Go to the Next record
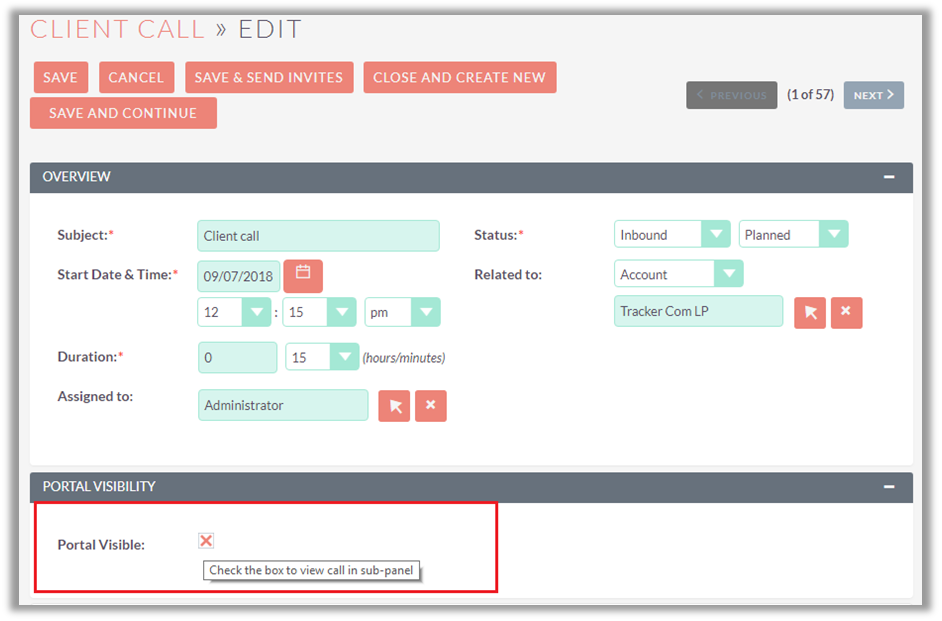This screenshot has width=942, height=621. coord(873,96)
